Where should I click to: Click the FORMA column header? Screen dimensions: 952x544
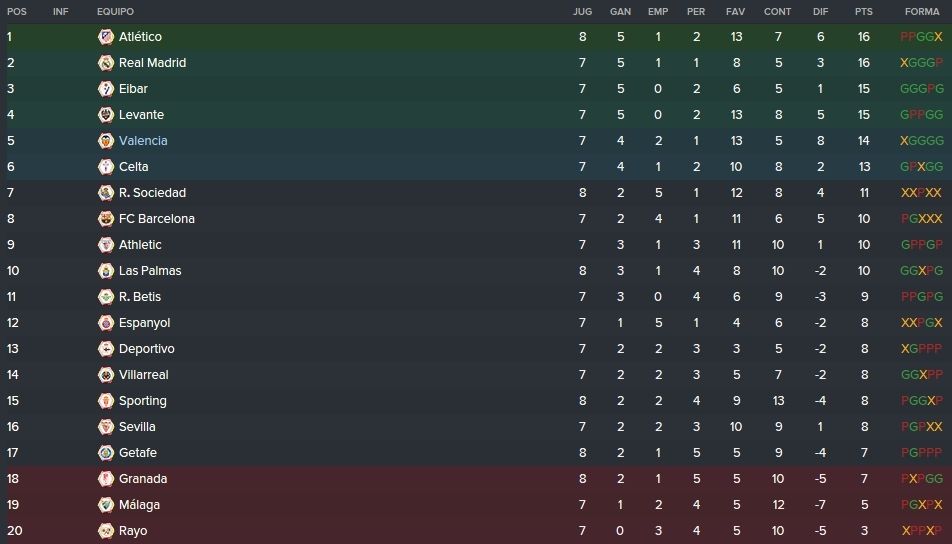(922, 12)
